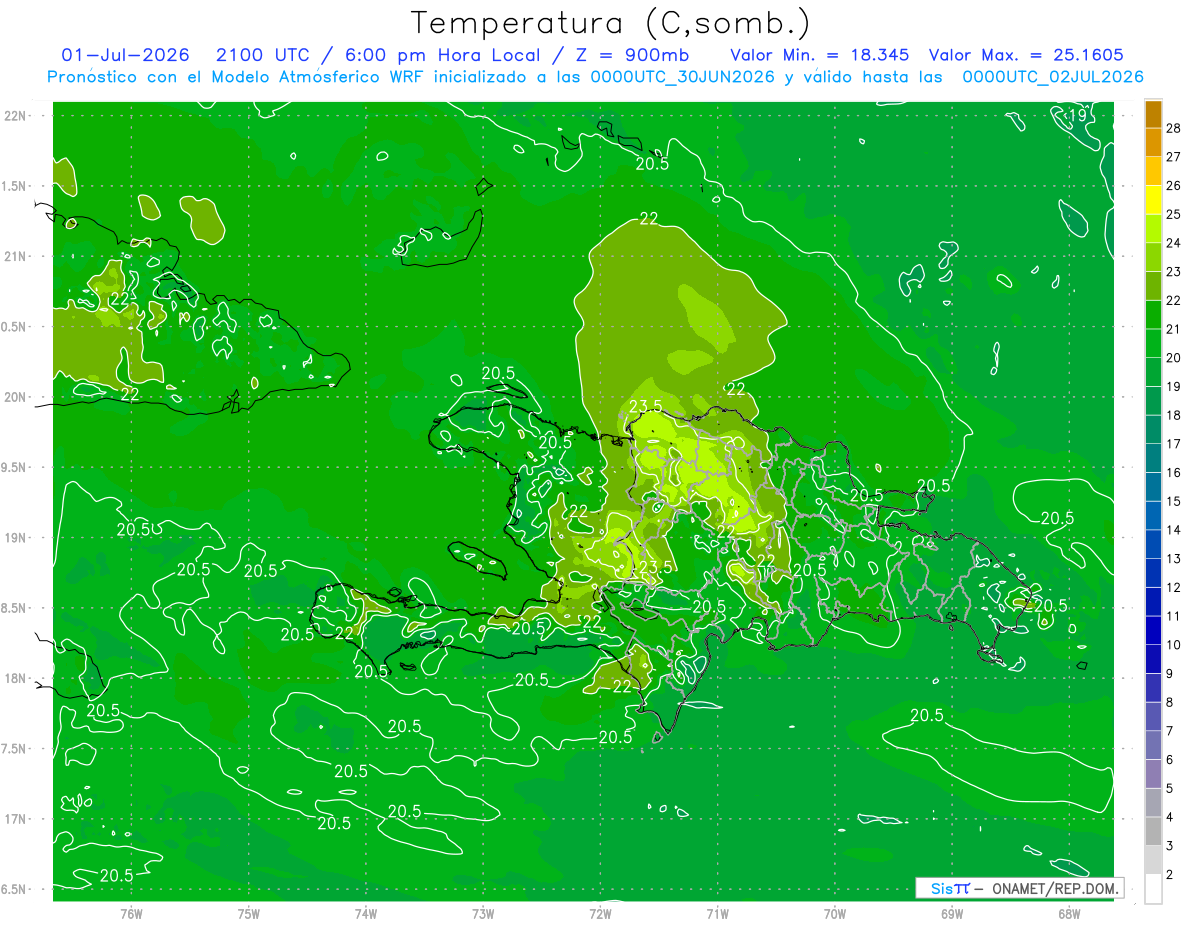Click the "19" contour label on the map
The image size is (1200, 927).
point(1077,117)
